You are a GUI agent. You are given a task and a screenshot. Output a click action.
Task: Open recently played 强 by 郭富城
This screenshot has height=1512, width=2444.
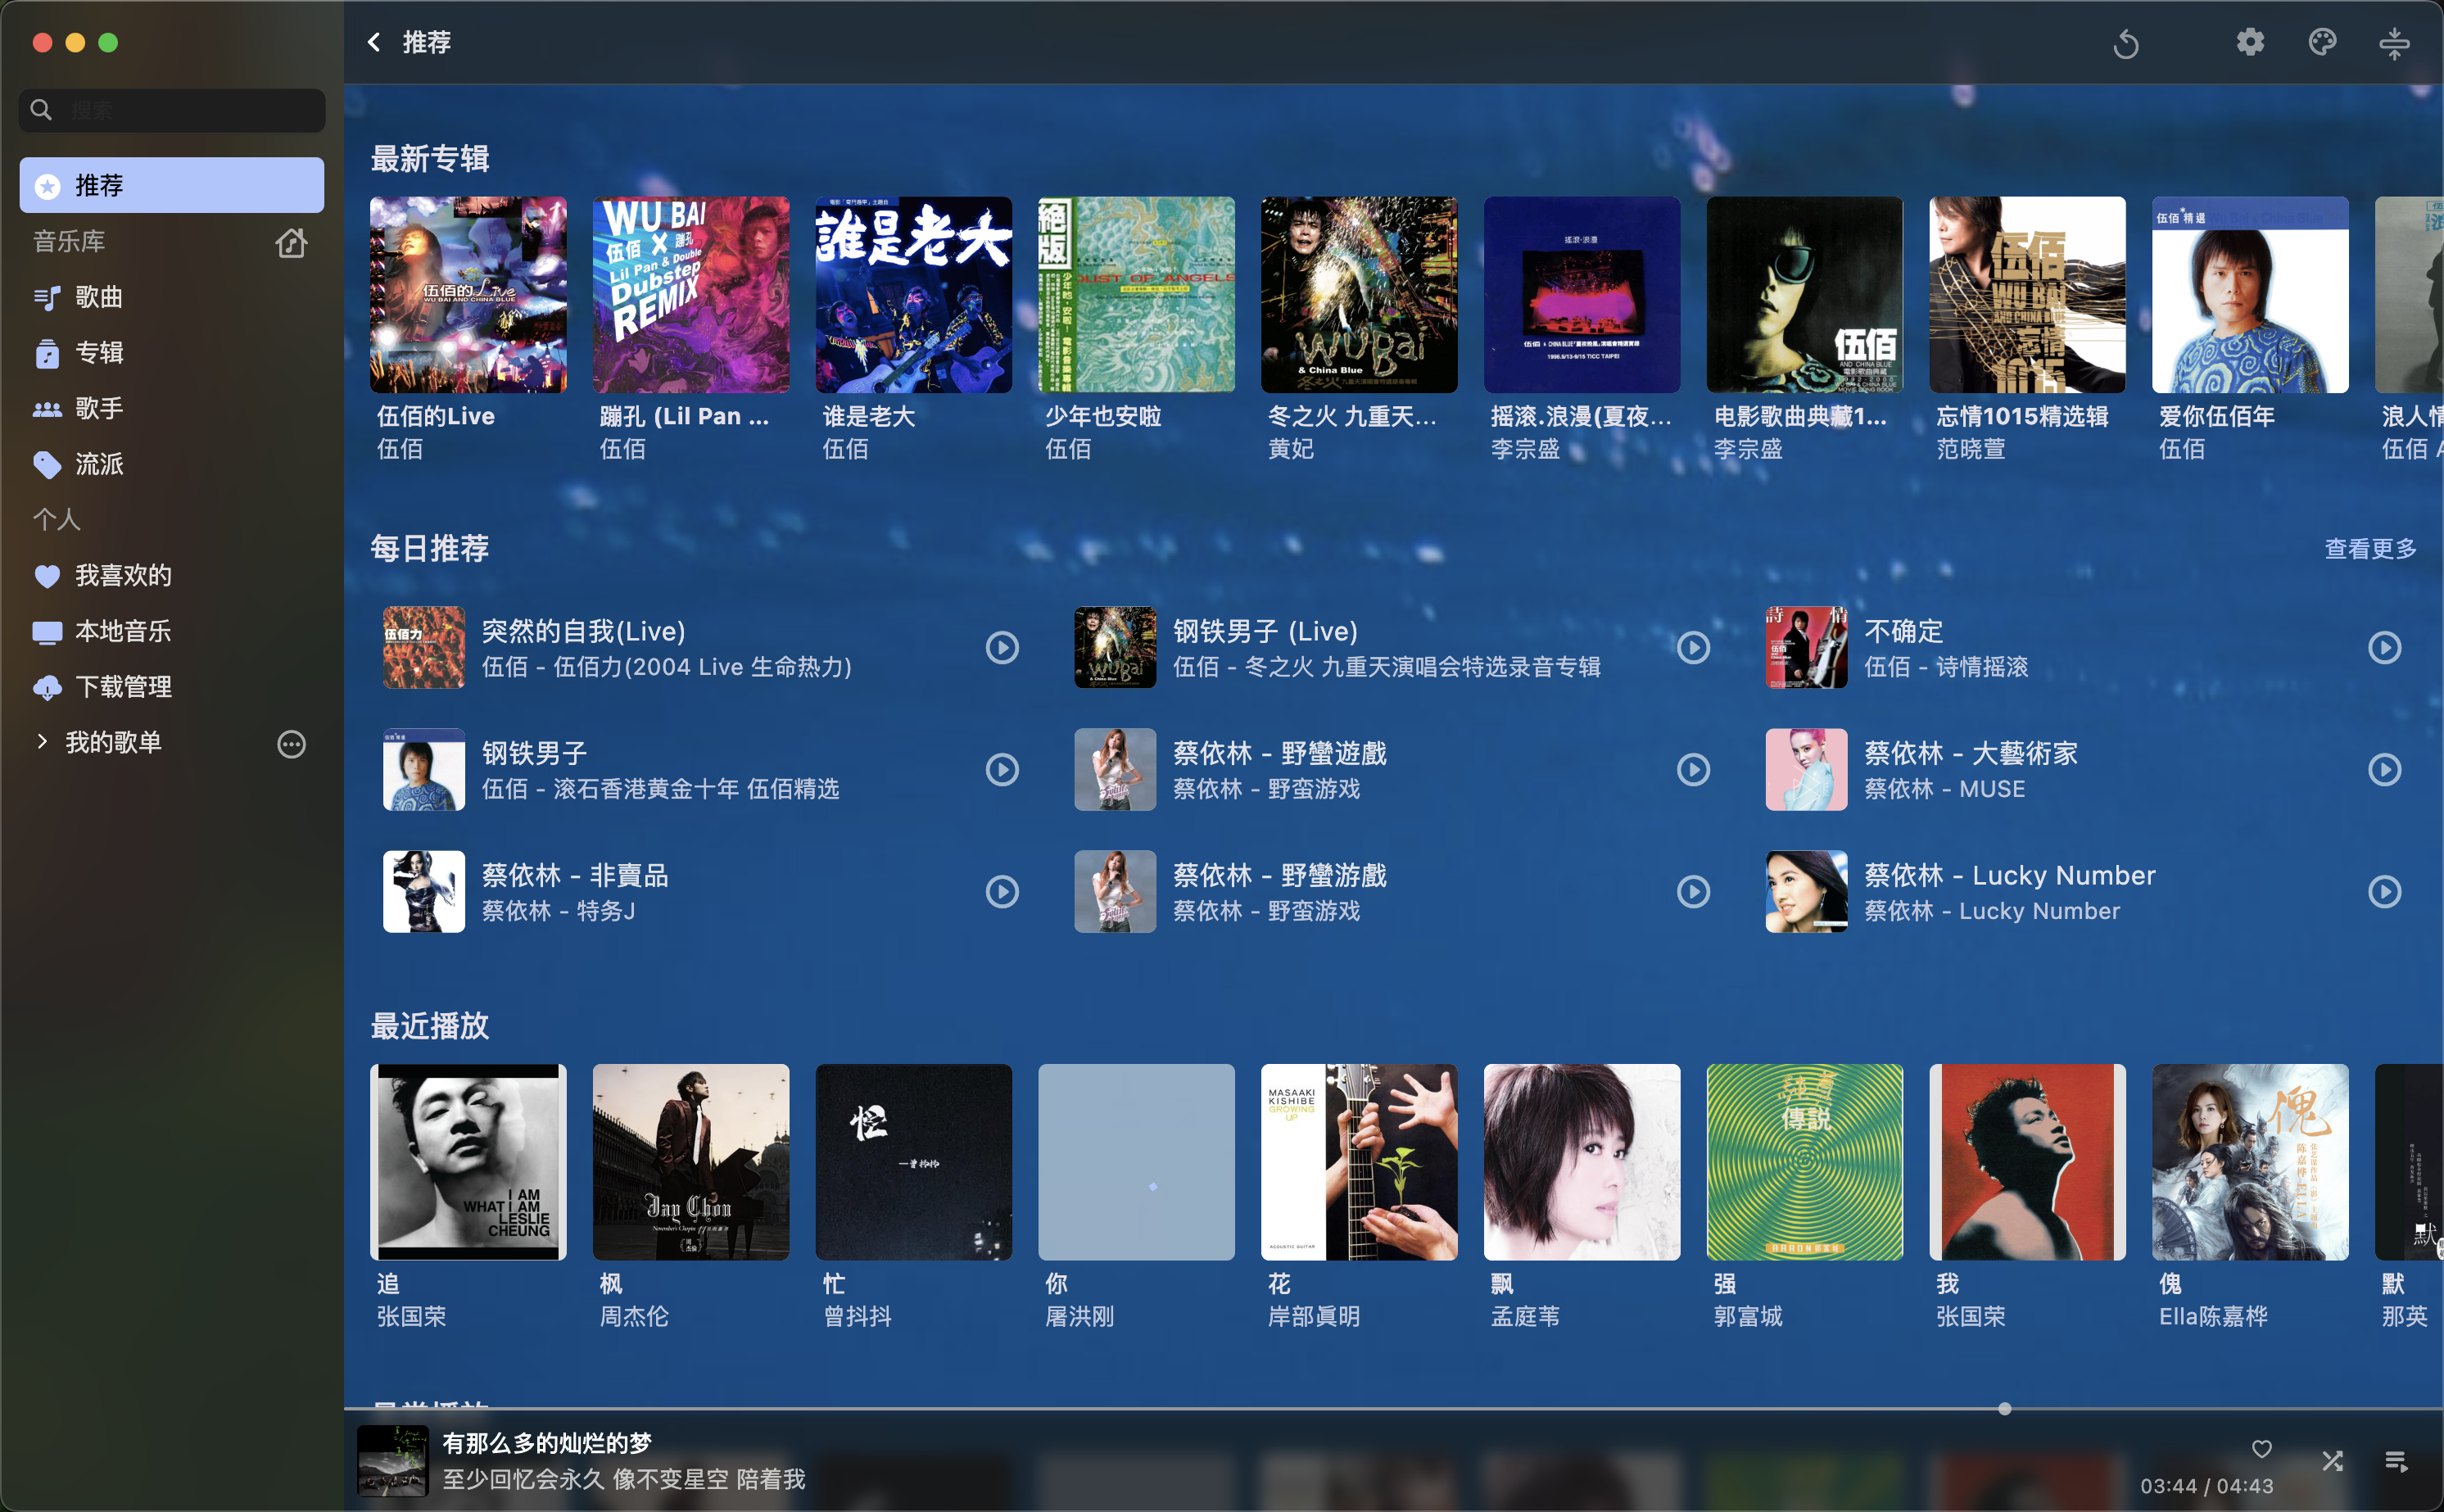coord(1805,1162)
